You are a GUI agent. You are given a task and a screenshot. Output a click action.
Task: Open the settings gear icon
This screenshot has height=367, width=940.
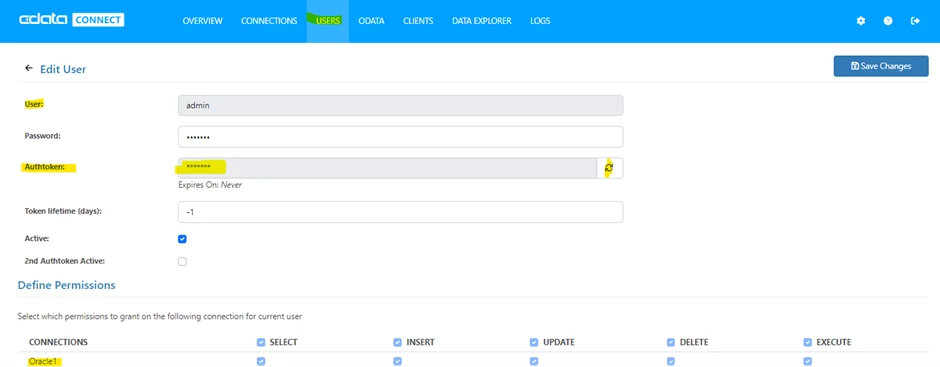coord(861,21)
